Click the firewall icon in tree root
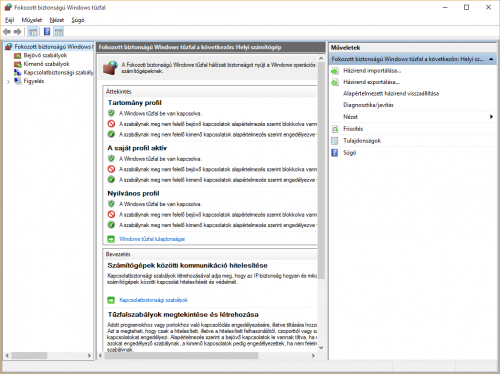The height and width of the screenshot is (374, 500). click(9, 47)
